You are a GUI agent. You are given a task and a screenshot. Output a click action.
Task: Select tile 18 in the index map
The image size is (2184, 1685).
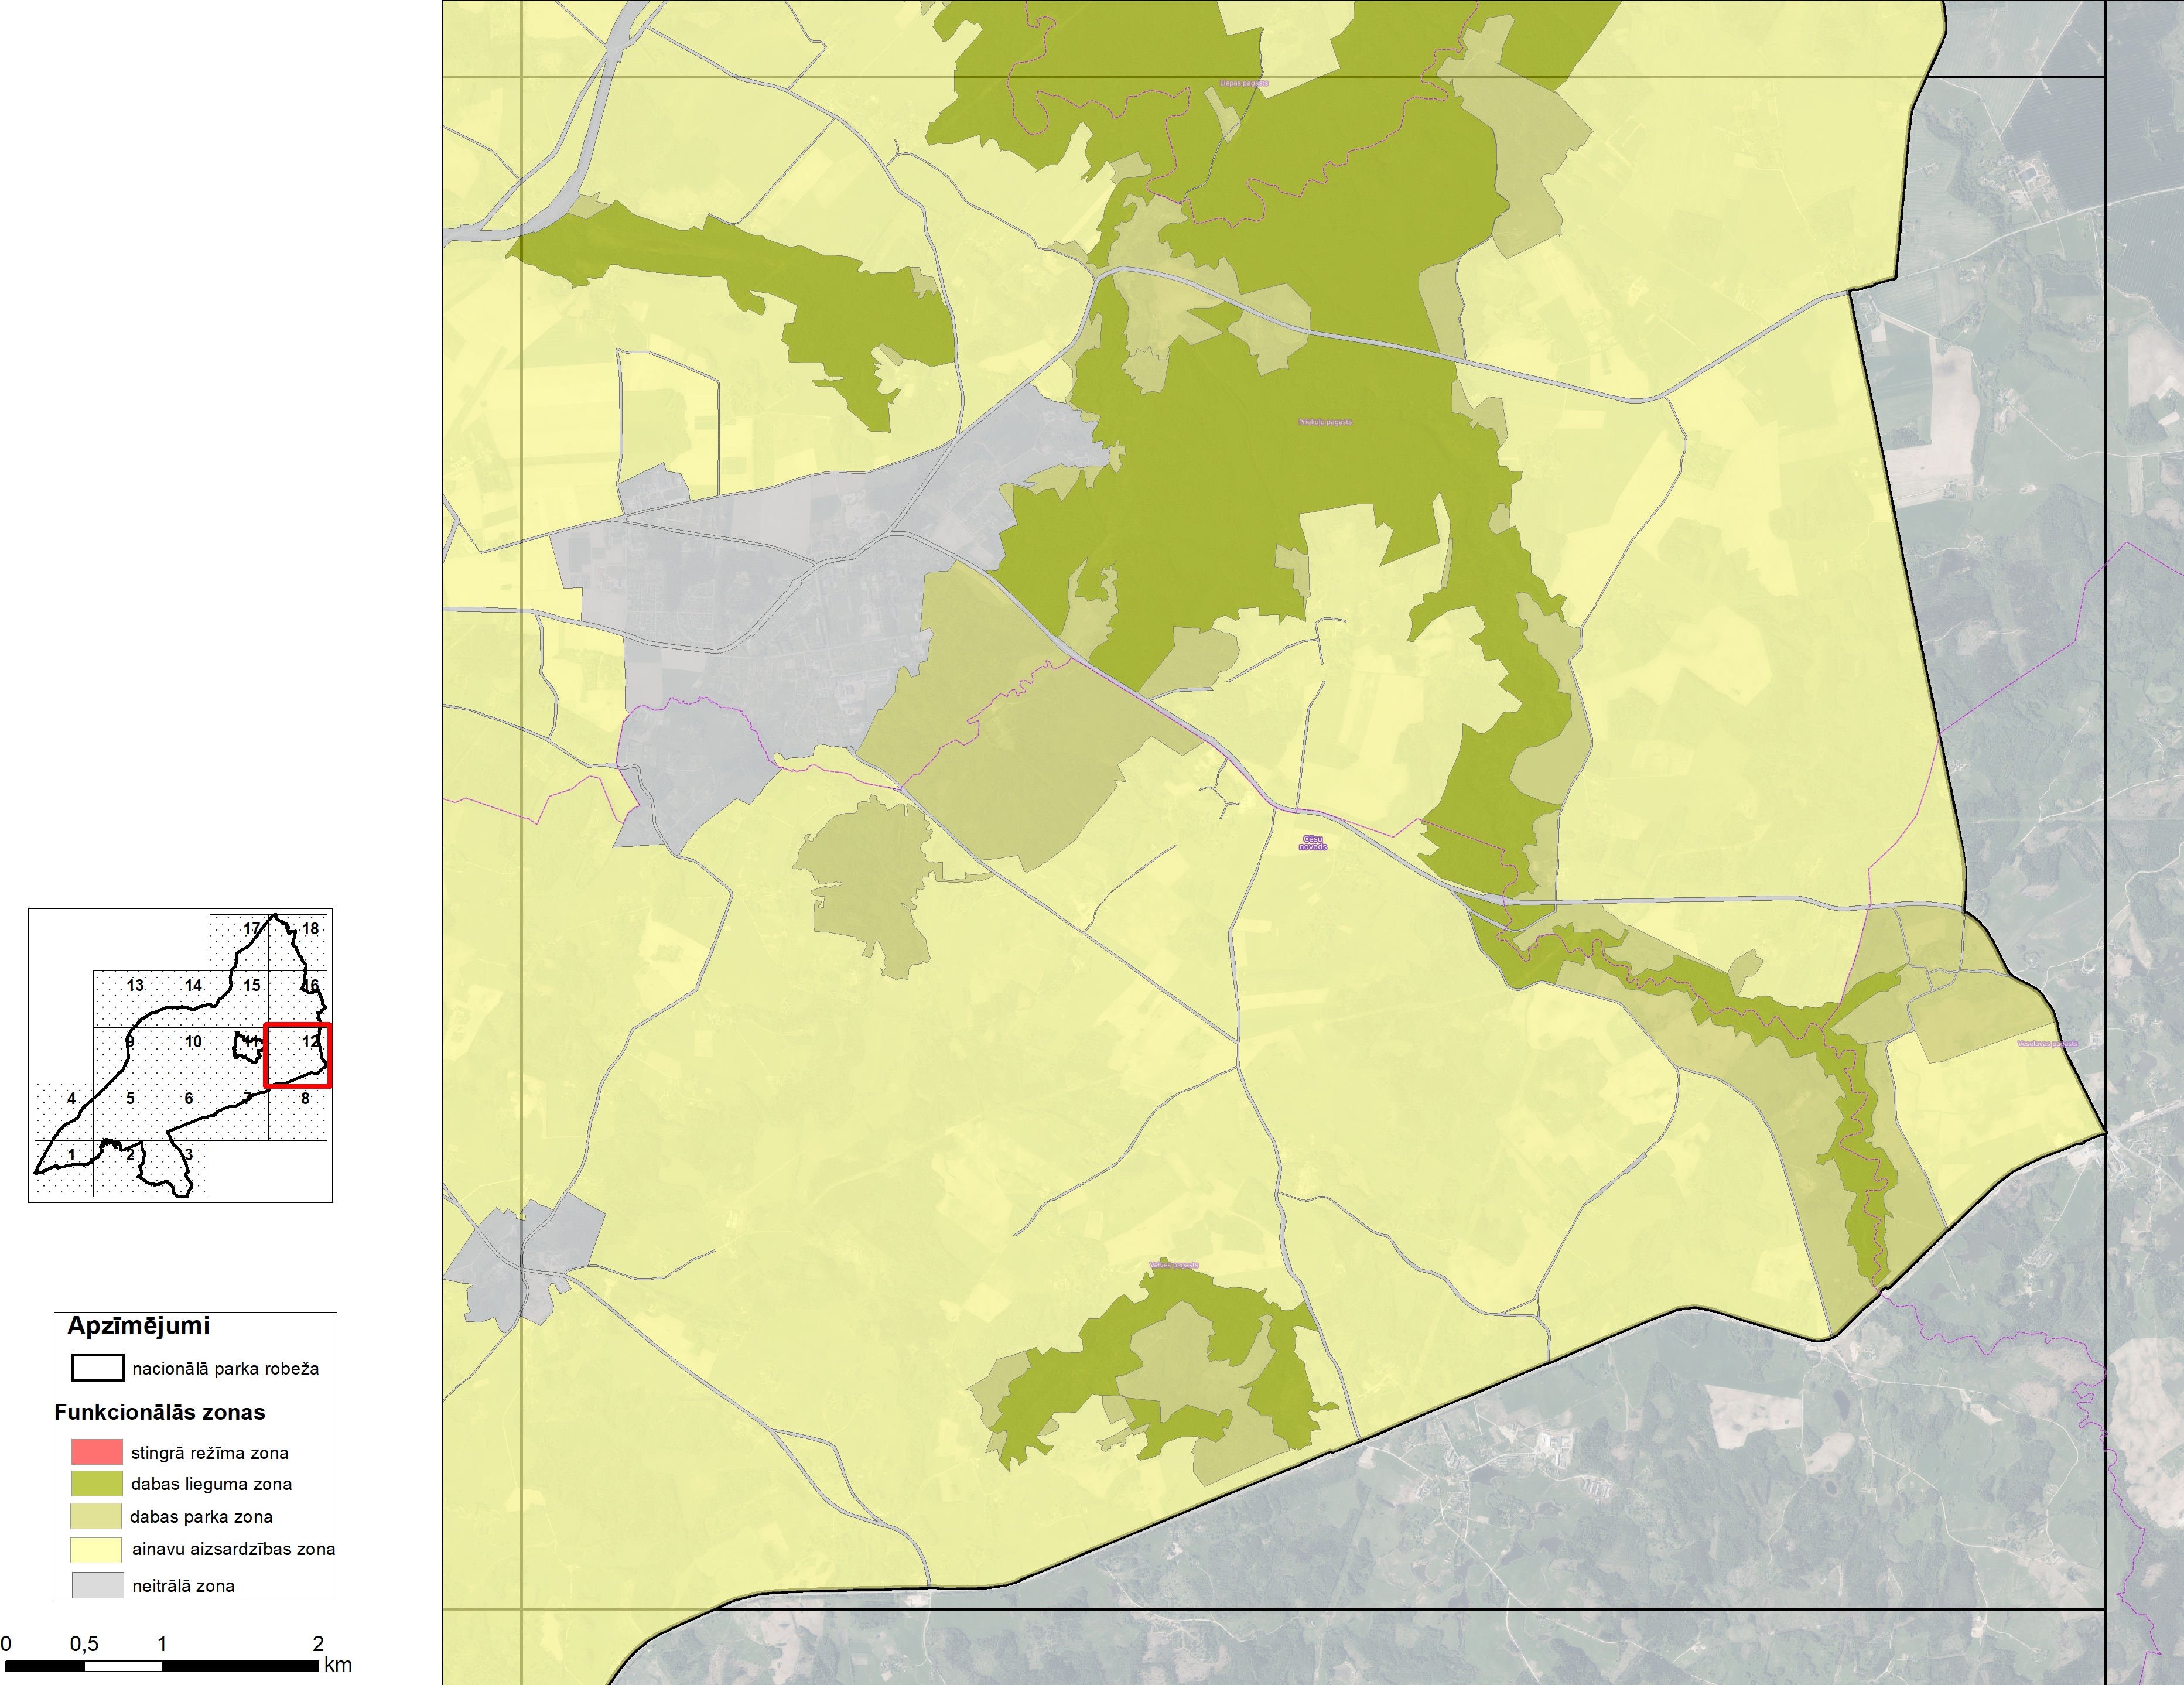(x=310, y=929)
